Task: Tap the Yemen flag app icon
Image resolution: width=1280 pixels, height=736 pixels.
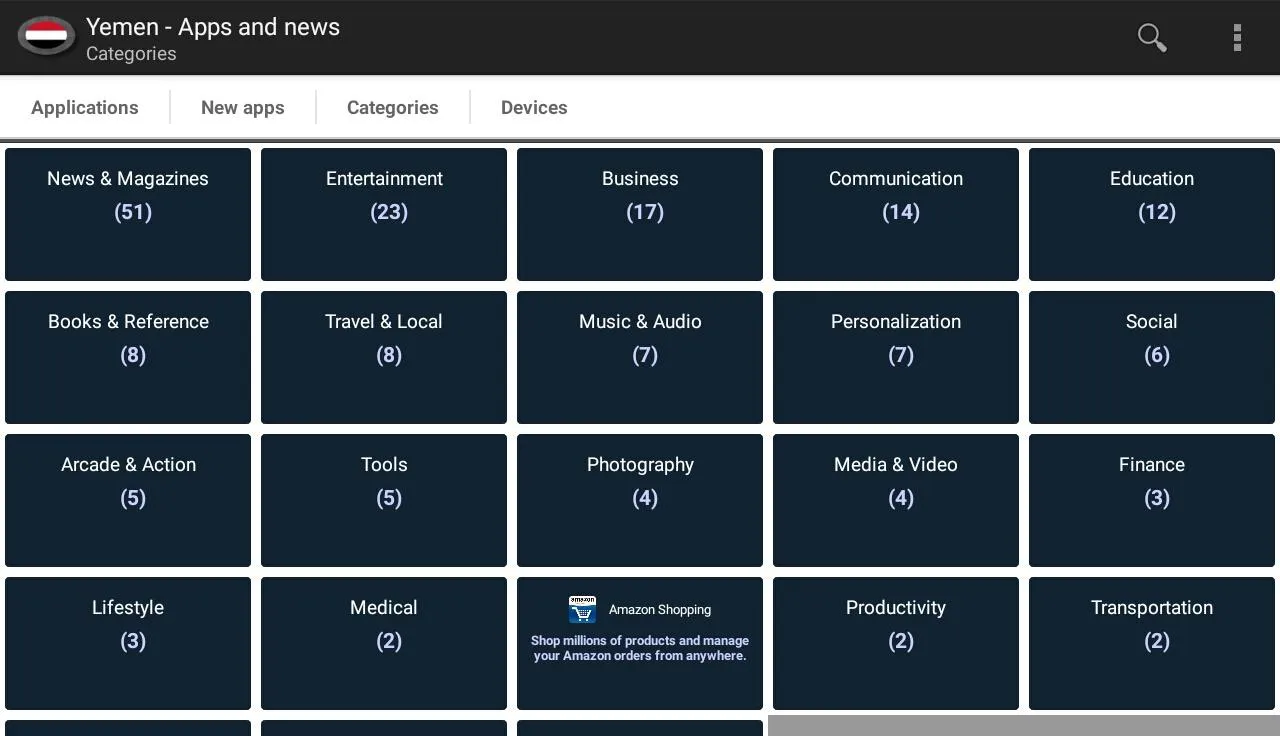Action: click(x=45, y=37)
